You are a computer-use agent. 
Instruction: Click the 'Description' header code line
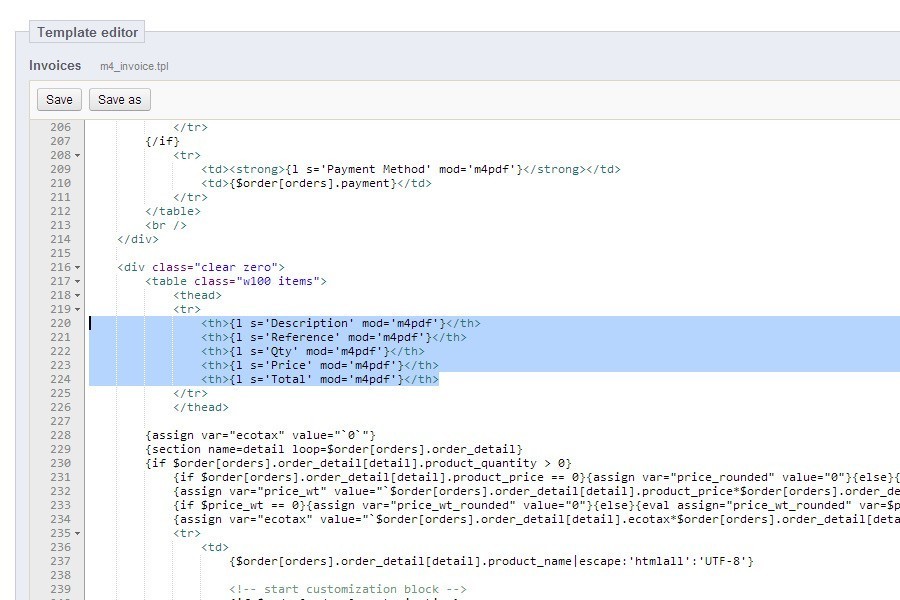341,323
